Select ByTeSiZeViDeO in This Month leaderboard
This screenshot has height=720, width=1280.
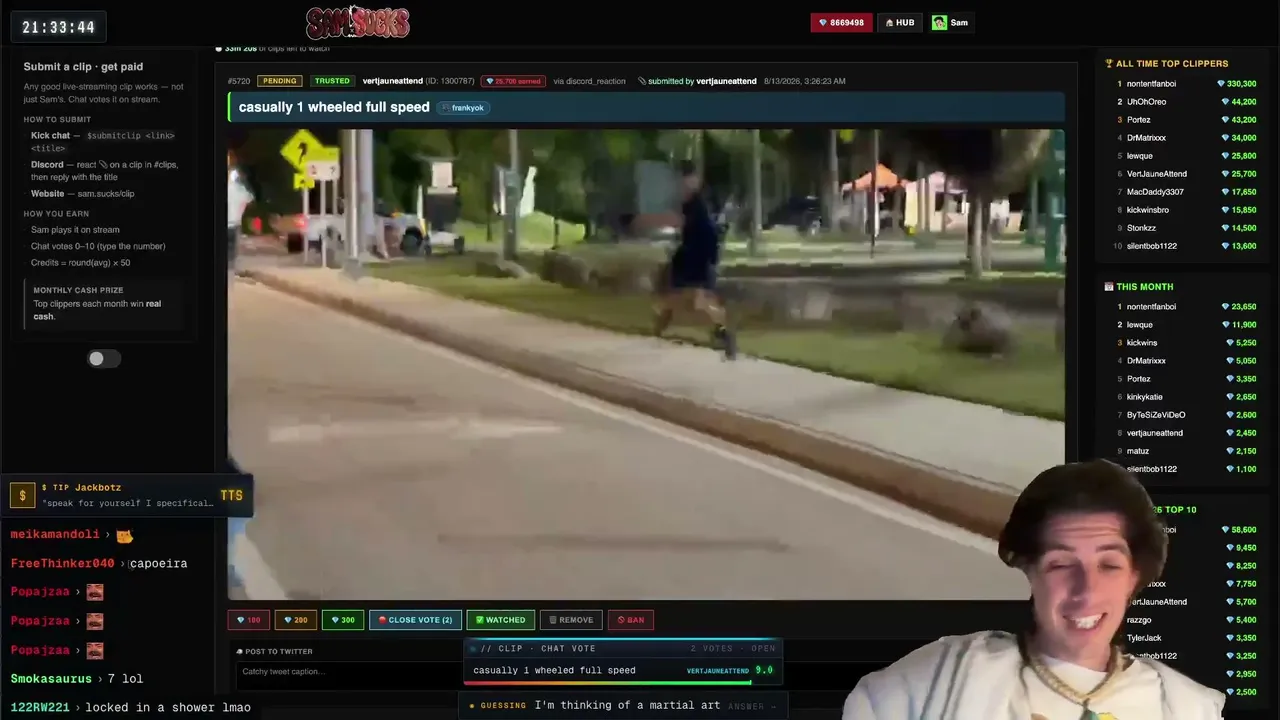pos(1156,415)
